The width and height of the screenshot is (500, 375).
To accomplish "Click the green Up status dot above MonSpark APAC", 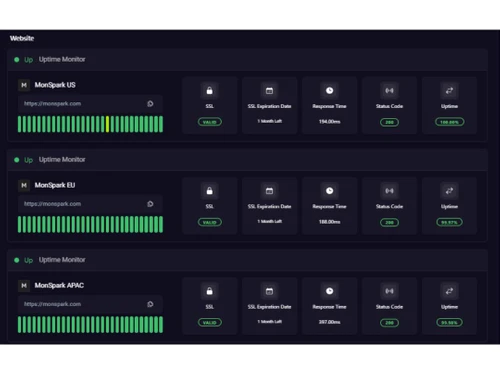I will (x=17, y=260).
